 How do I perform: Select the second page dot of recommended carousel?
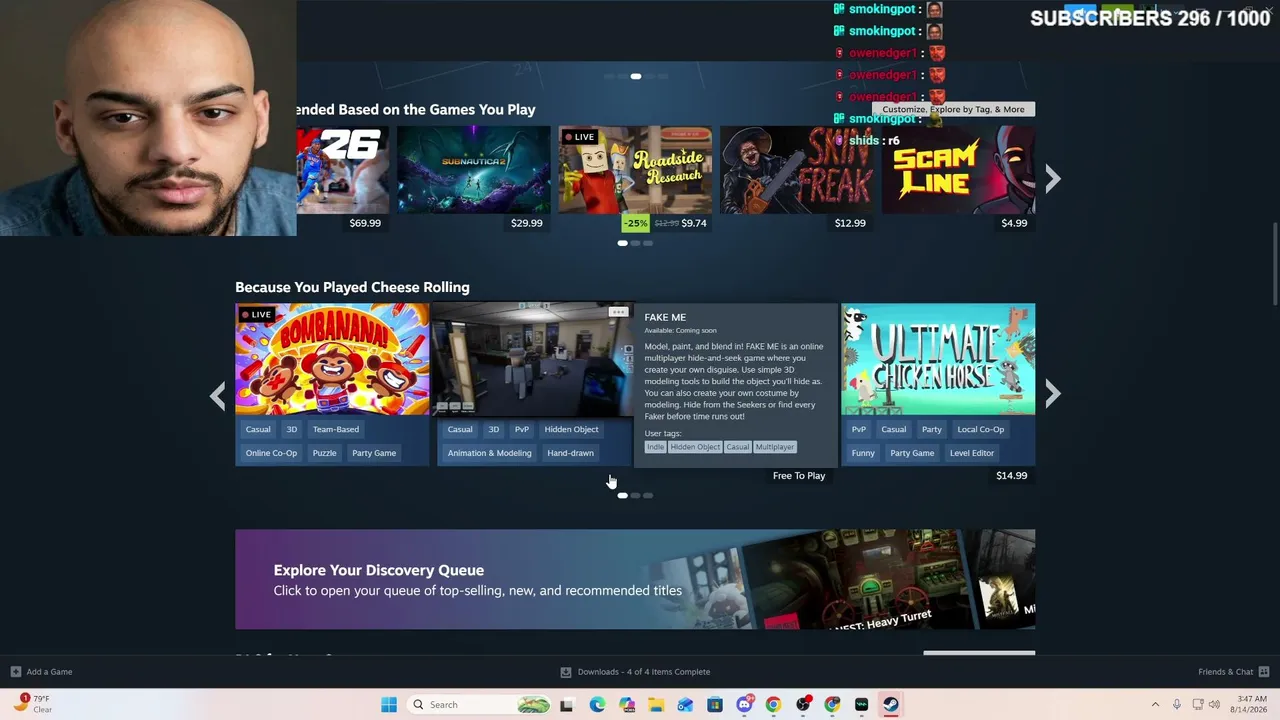[635, 243]
